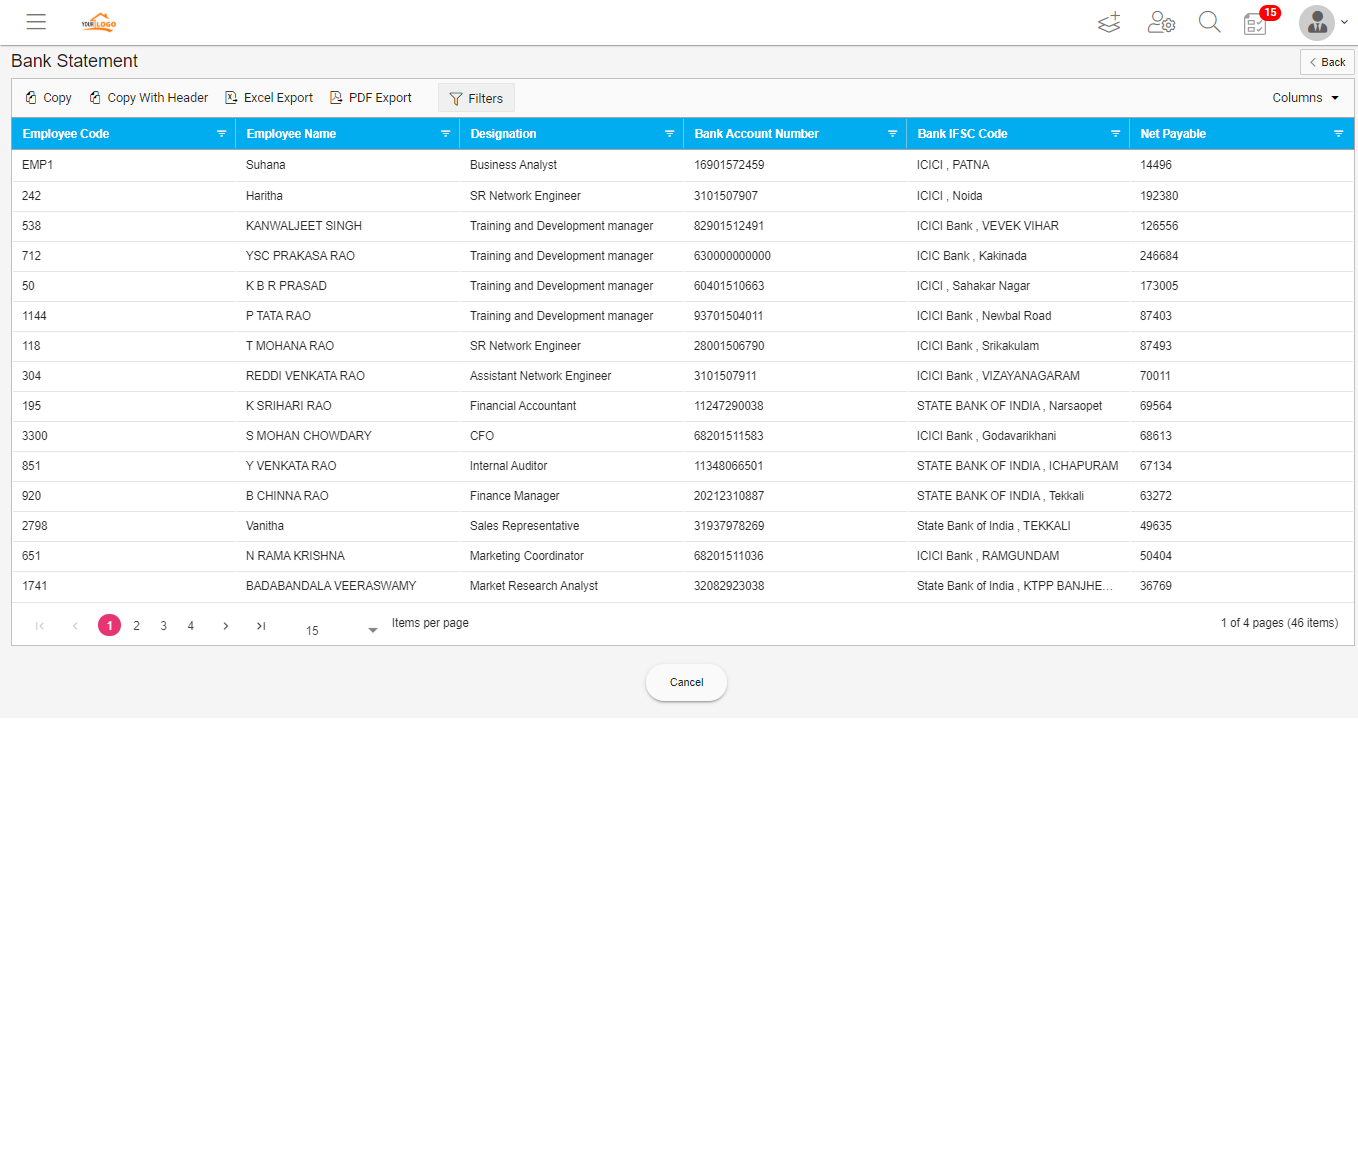The image size is (1358, 1172).
Task: Select the CFO designation cell
Action: click(x=482, y=436)
